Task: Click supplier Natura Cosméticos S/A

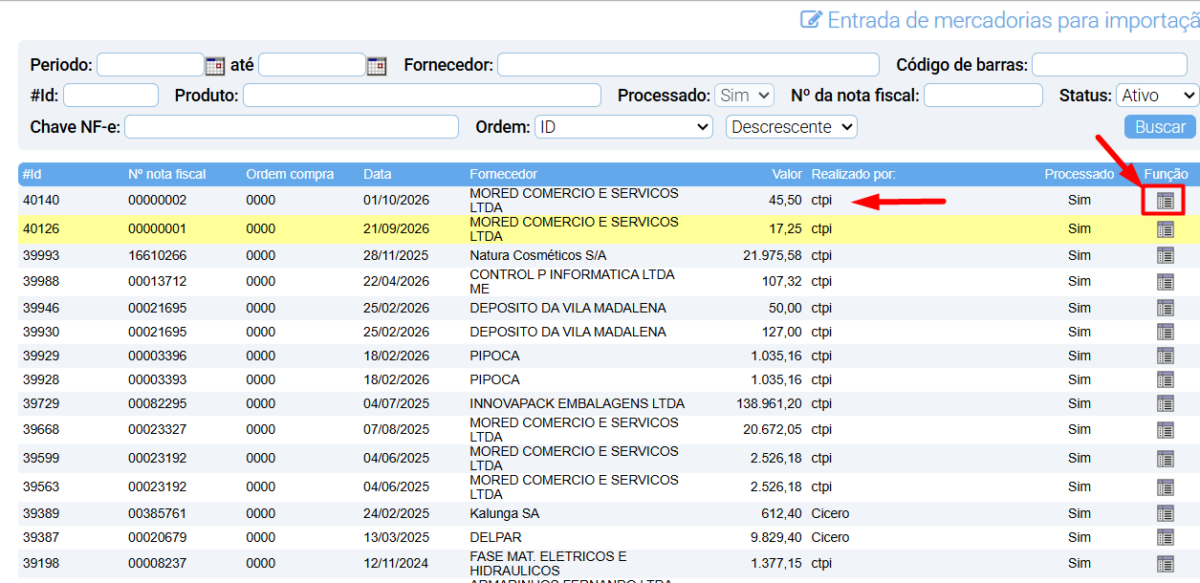Action: [x=538, y=256]
